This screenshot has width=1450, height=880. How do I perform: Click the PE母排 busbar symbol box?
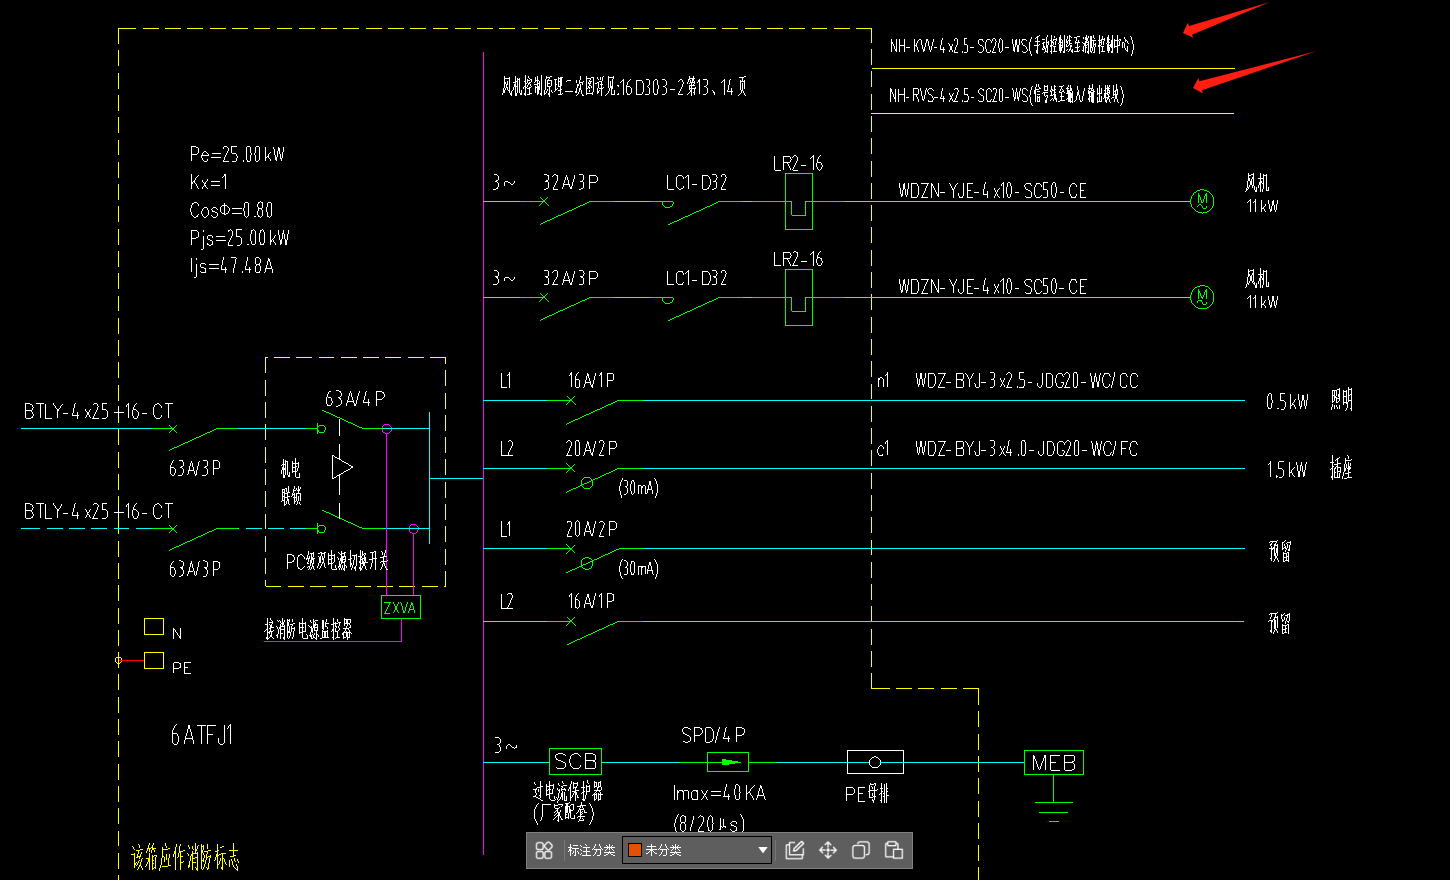[x=875, y=762]
